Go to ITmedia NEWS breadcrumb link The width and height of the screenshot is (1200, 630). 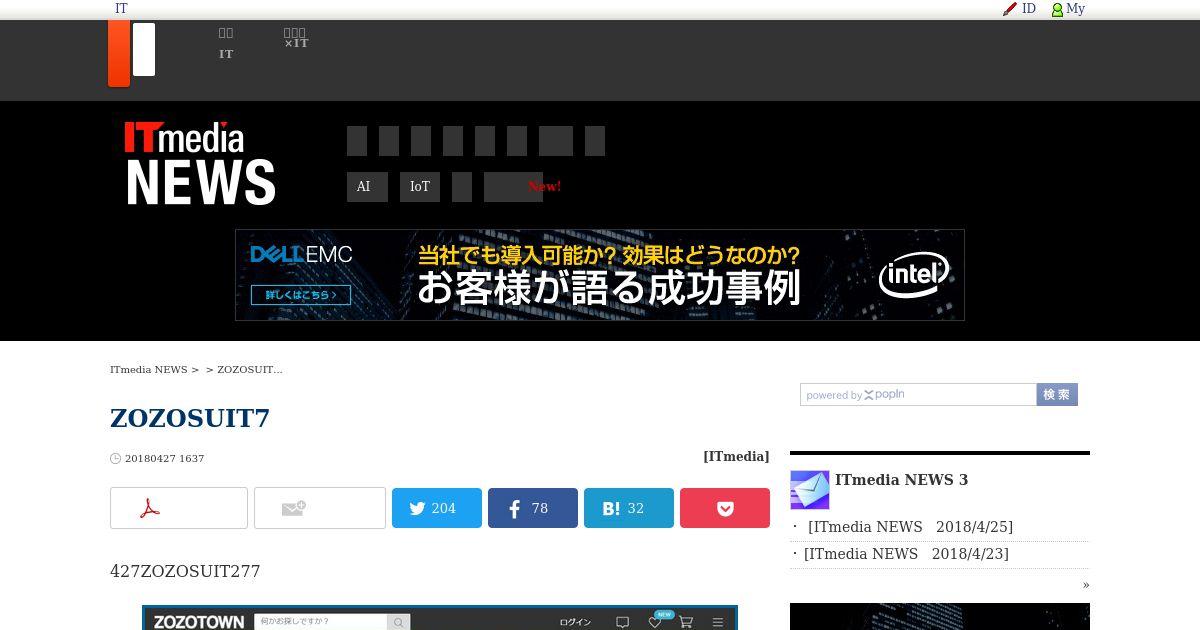pos(148,370)
